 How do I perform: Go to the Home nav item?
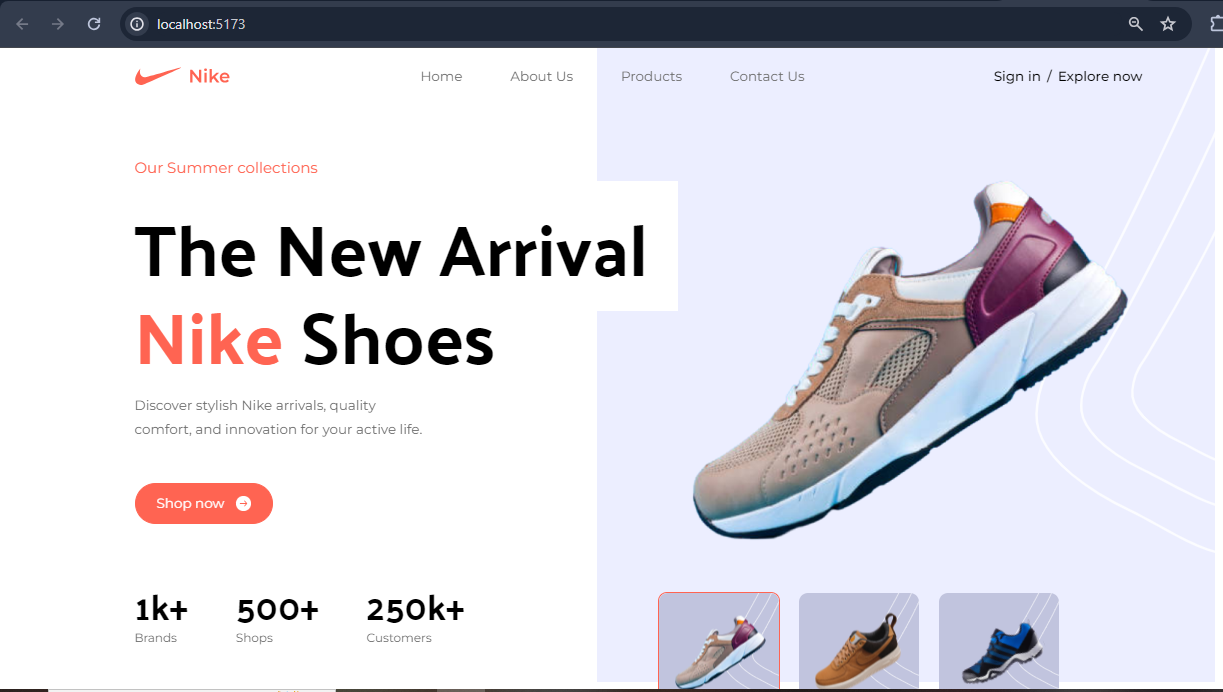click(441, 76)
